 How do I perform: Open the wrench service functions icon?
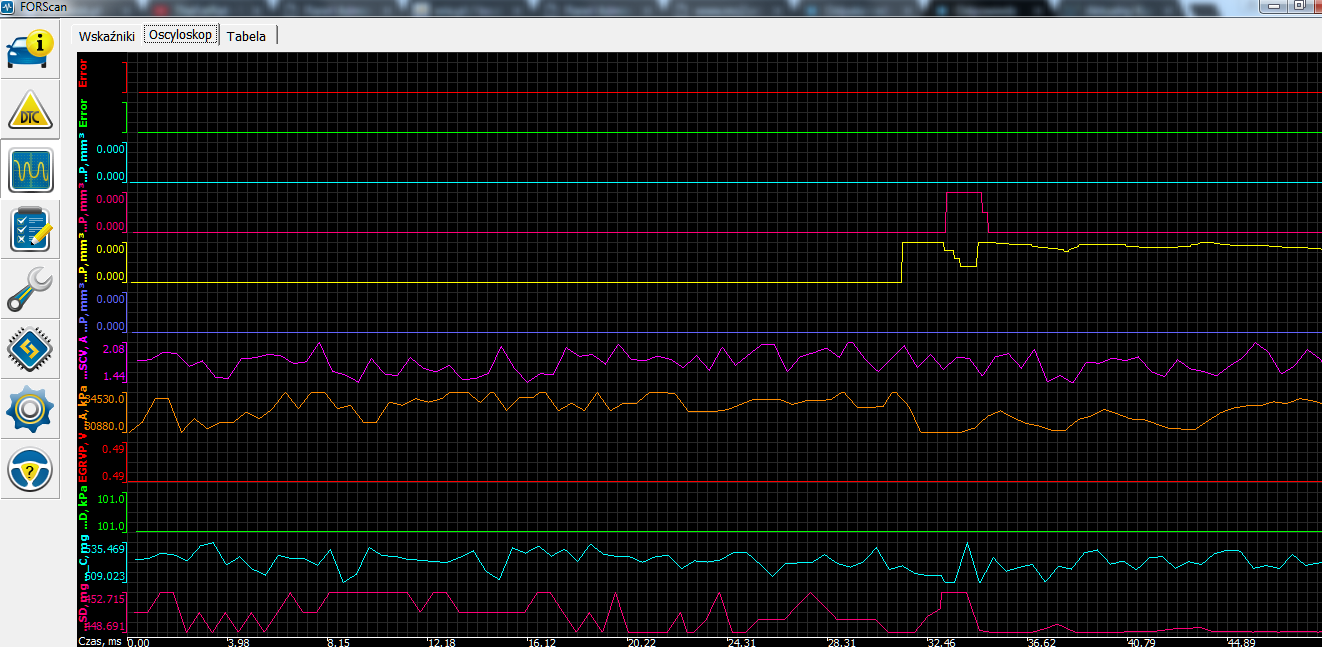tap(31, 290)
